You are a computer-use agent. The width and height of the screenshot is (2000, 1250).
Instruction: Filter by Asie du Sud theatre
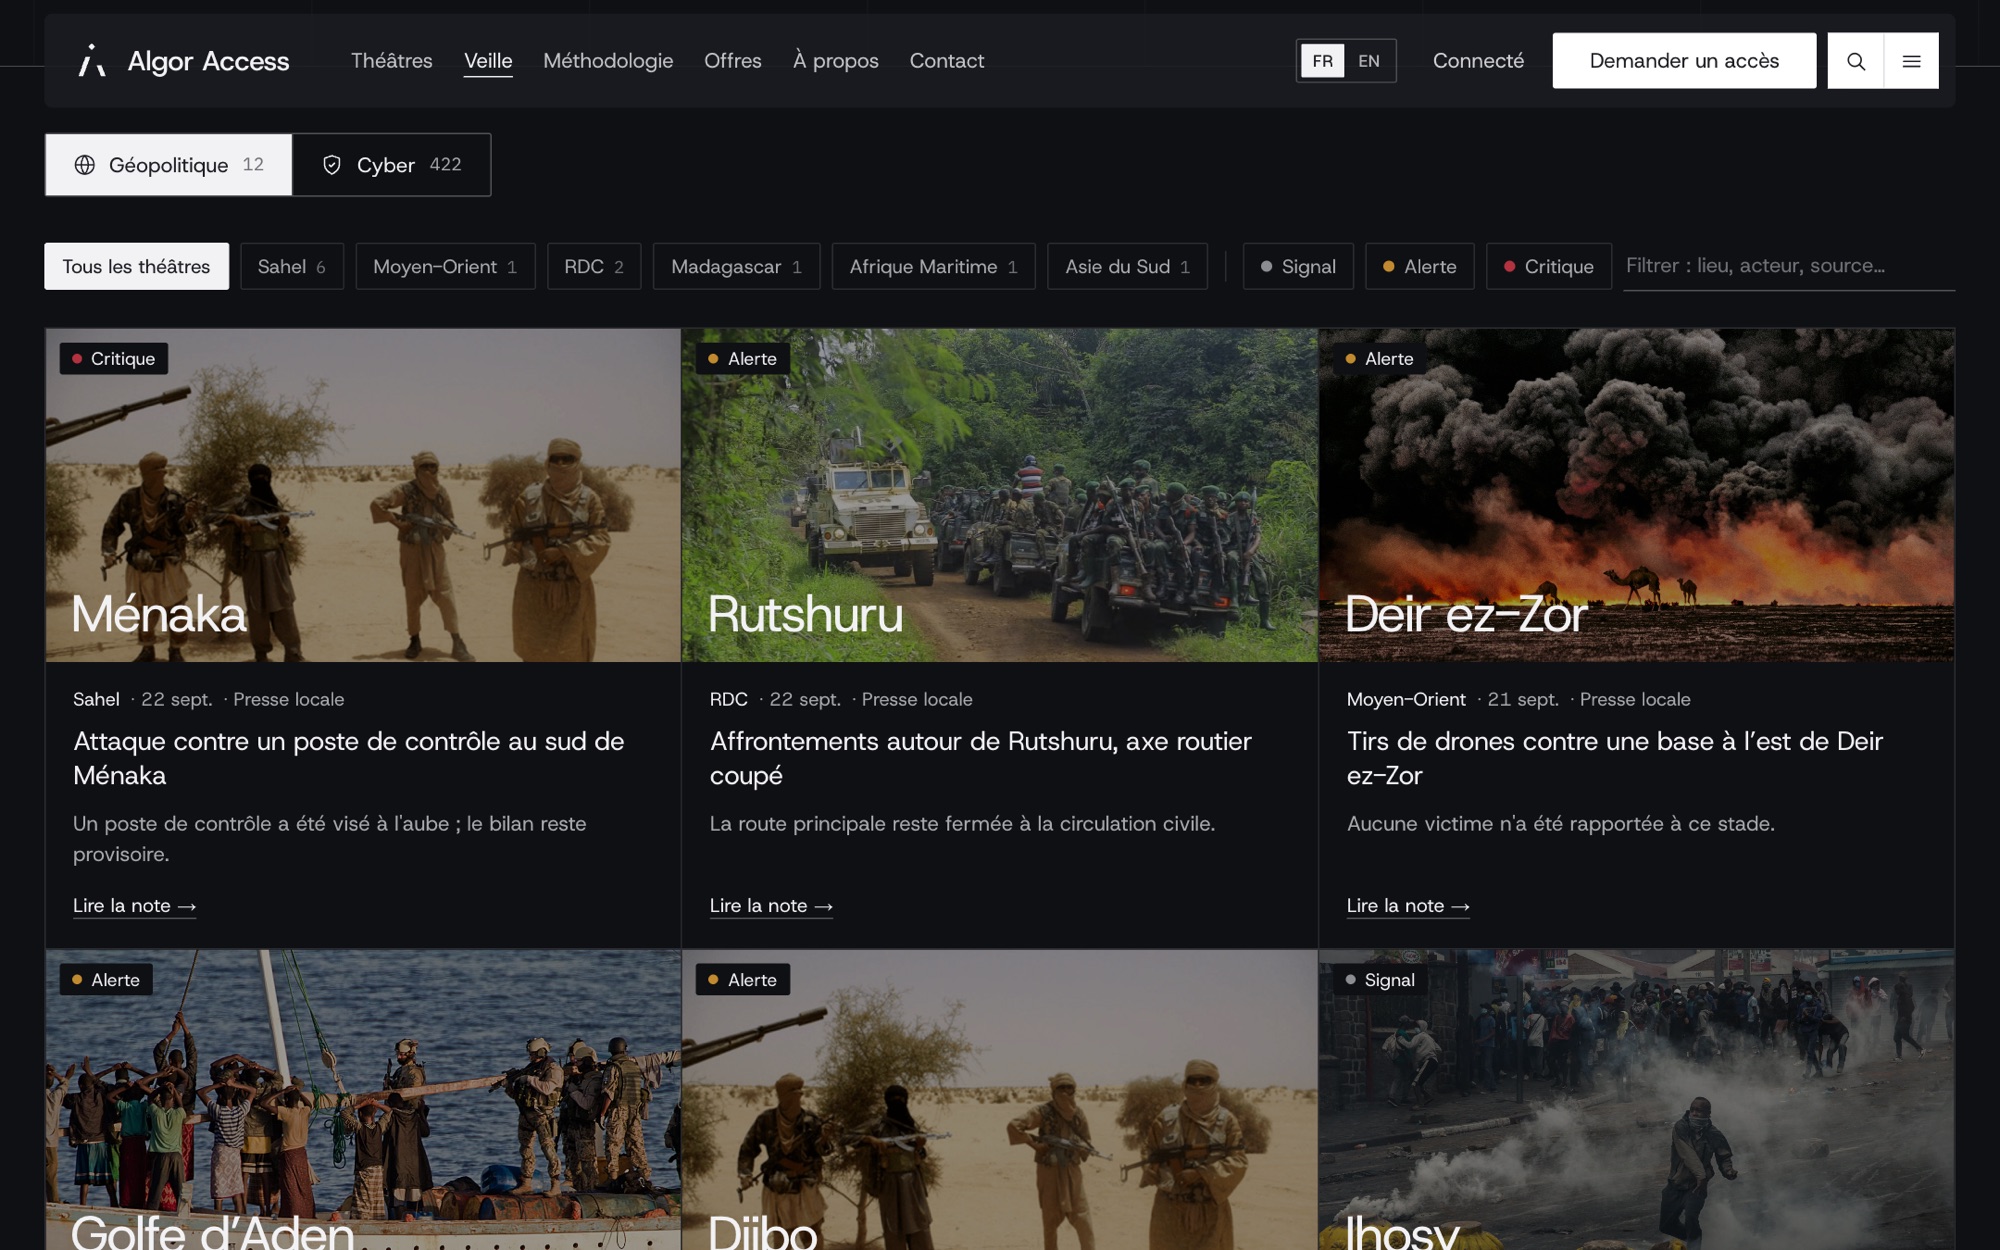point(1127,266)
